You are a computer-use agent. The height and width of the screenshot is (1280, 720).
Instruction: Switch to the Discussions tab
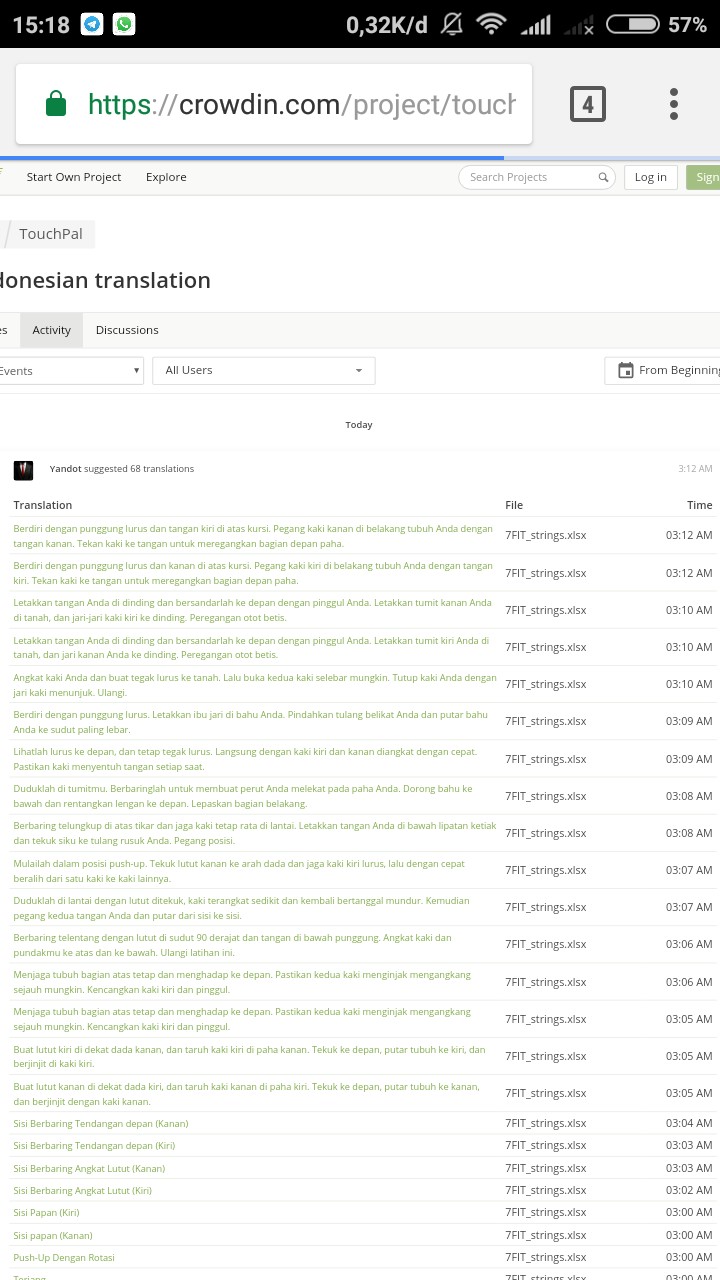(127, 330)
